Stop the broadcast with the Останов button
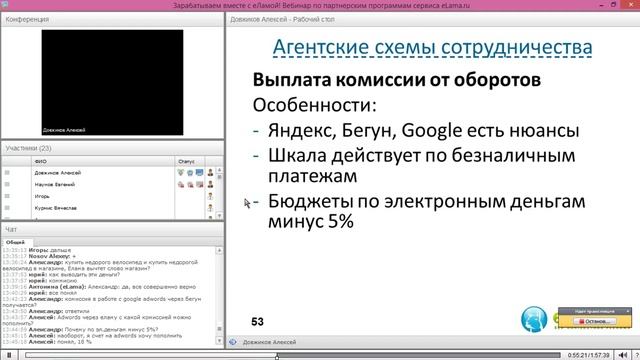 pyautogui.click(x=595, y=321)
